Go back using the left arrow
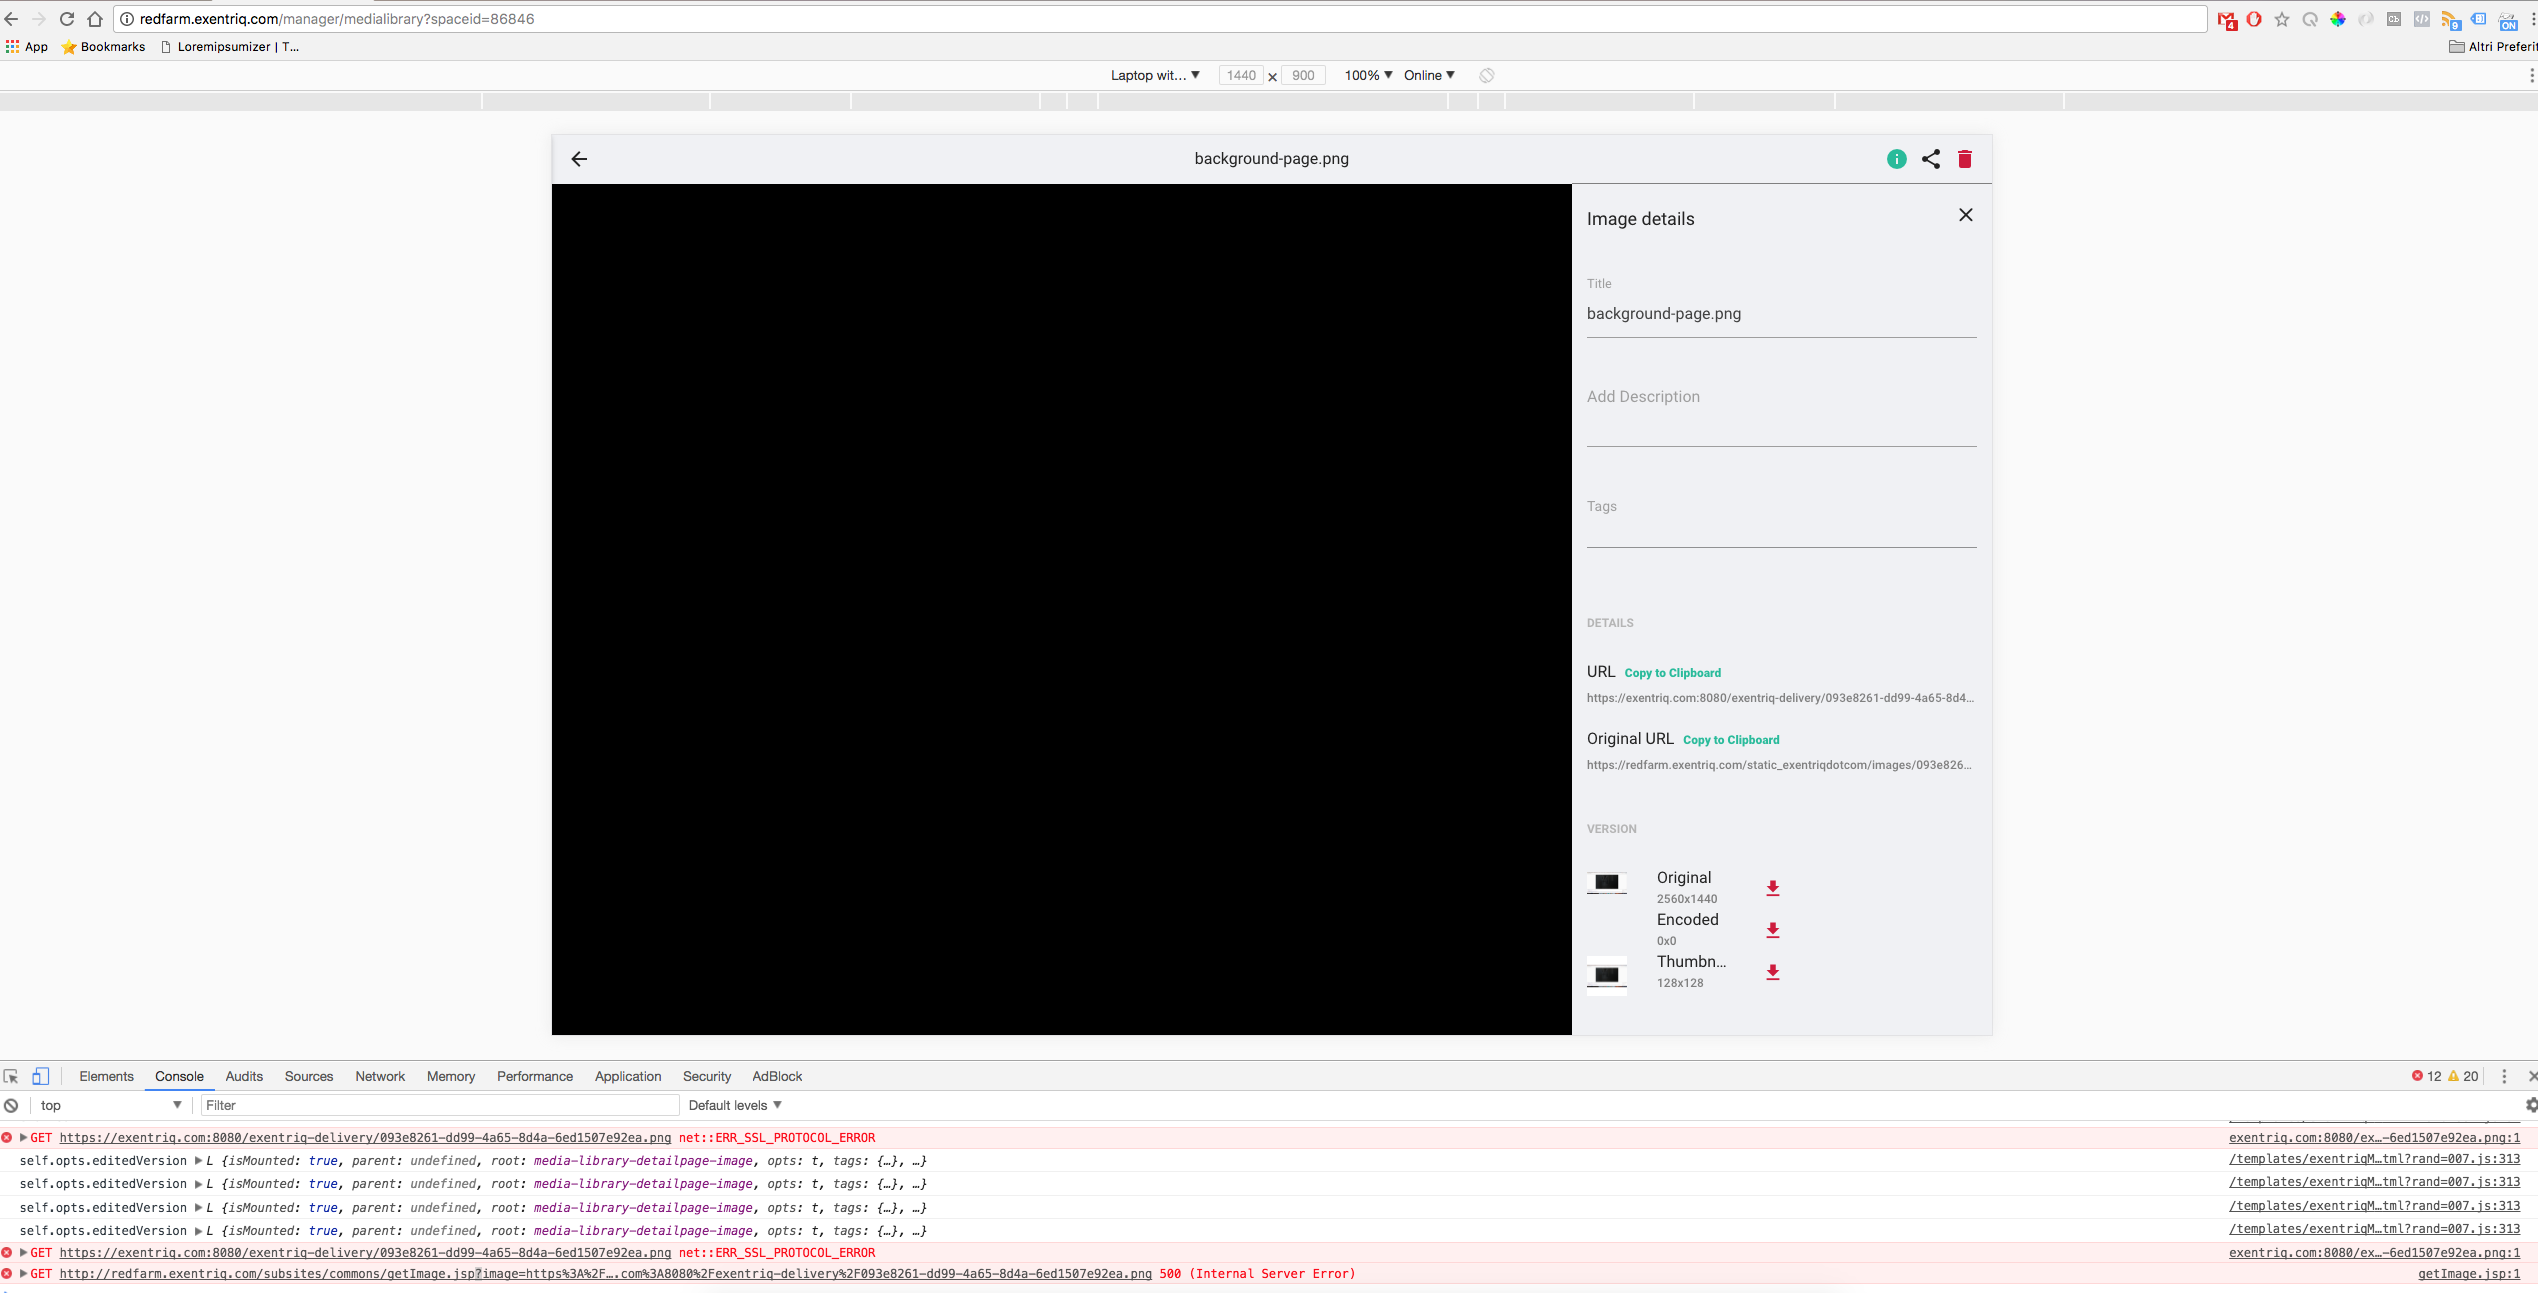This screenshot has height=1293, width=2538. click(579, 159)
